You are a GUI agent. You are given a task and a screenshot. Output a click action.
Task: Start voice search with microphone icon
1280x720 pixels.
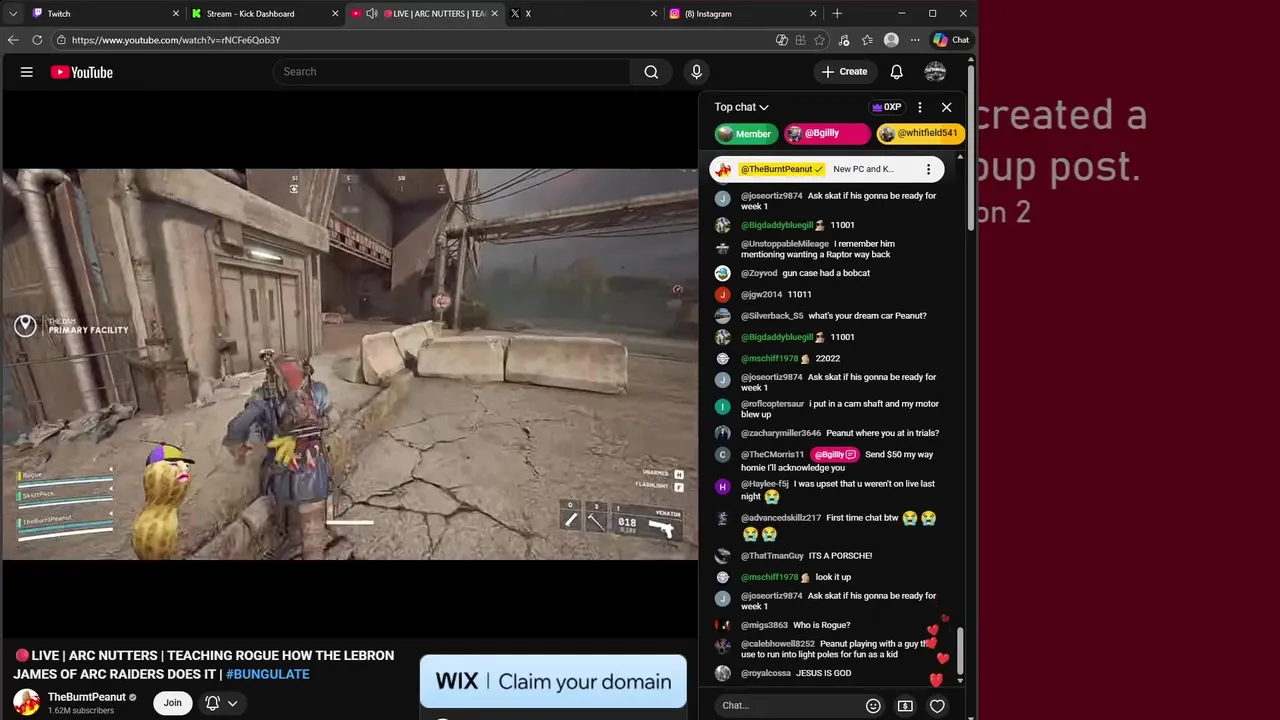(697, 72)
